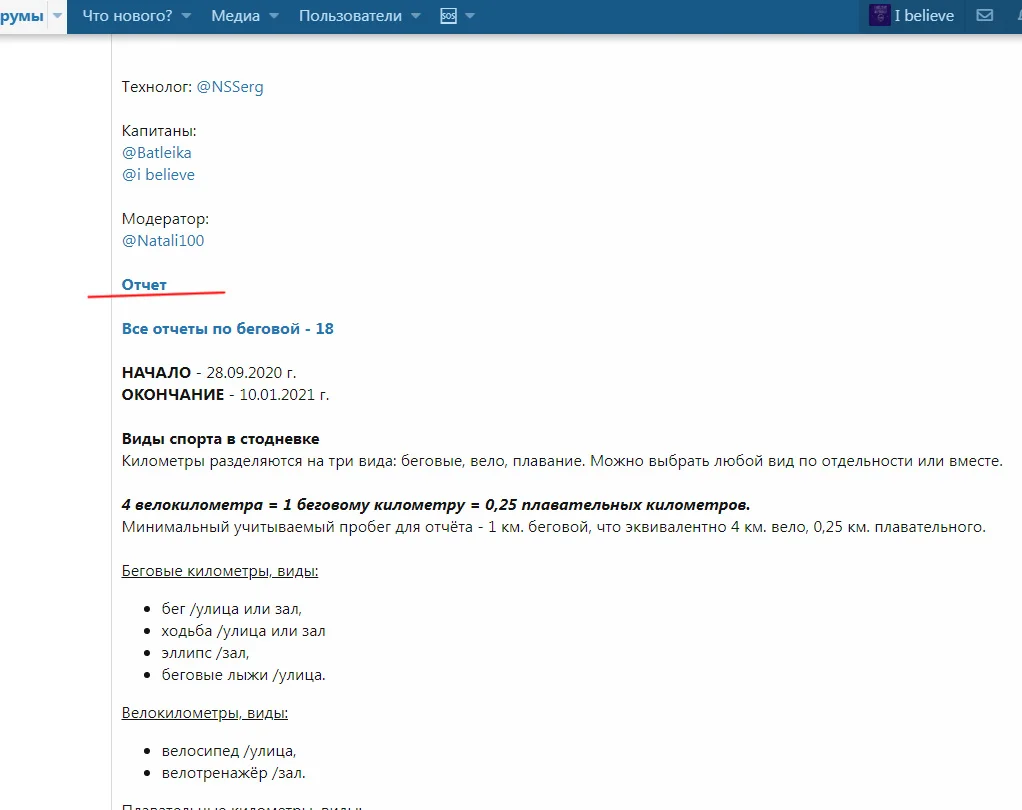Open @i believe profile link
The width and height of the screenshot is (1022, 810).
pyautogui.click(x=158, y=175)
